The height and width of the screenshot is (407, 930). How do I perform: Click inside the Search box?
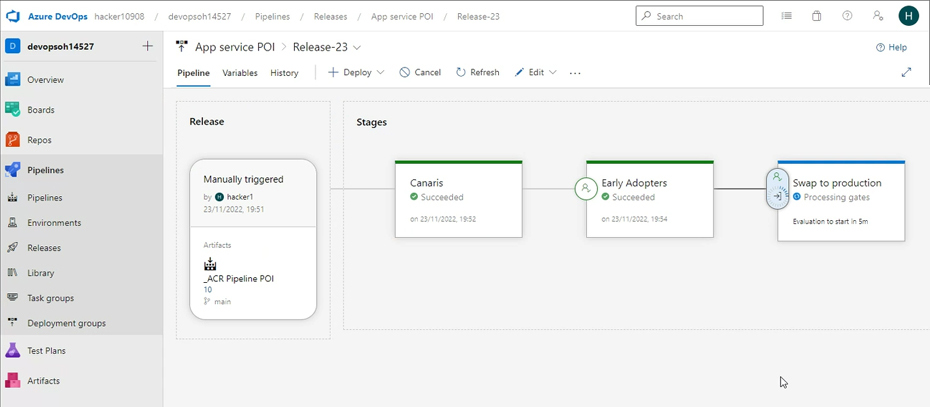click(699, 16)
